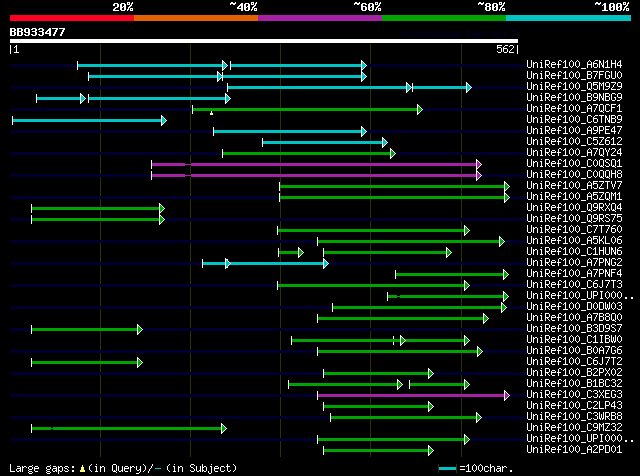This screenshot has width=640, height=476.
Task: Open the UniRef100_B9NBG9 hit label
Action: (574, 98)
